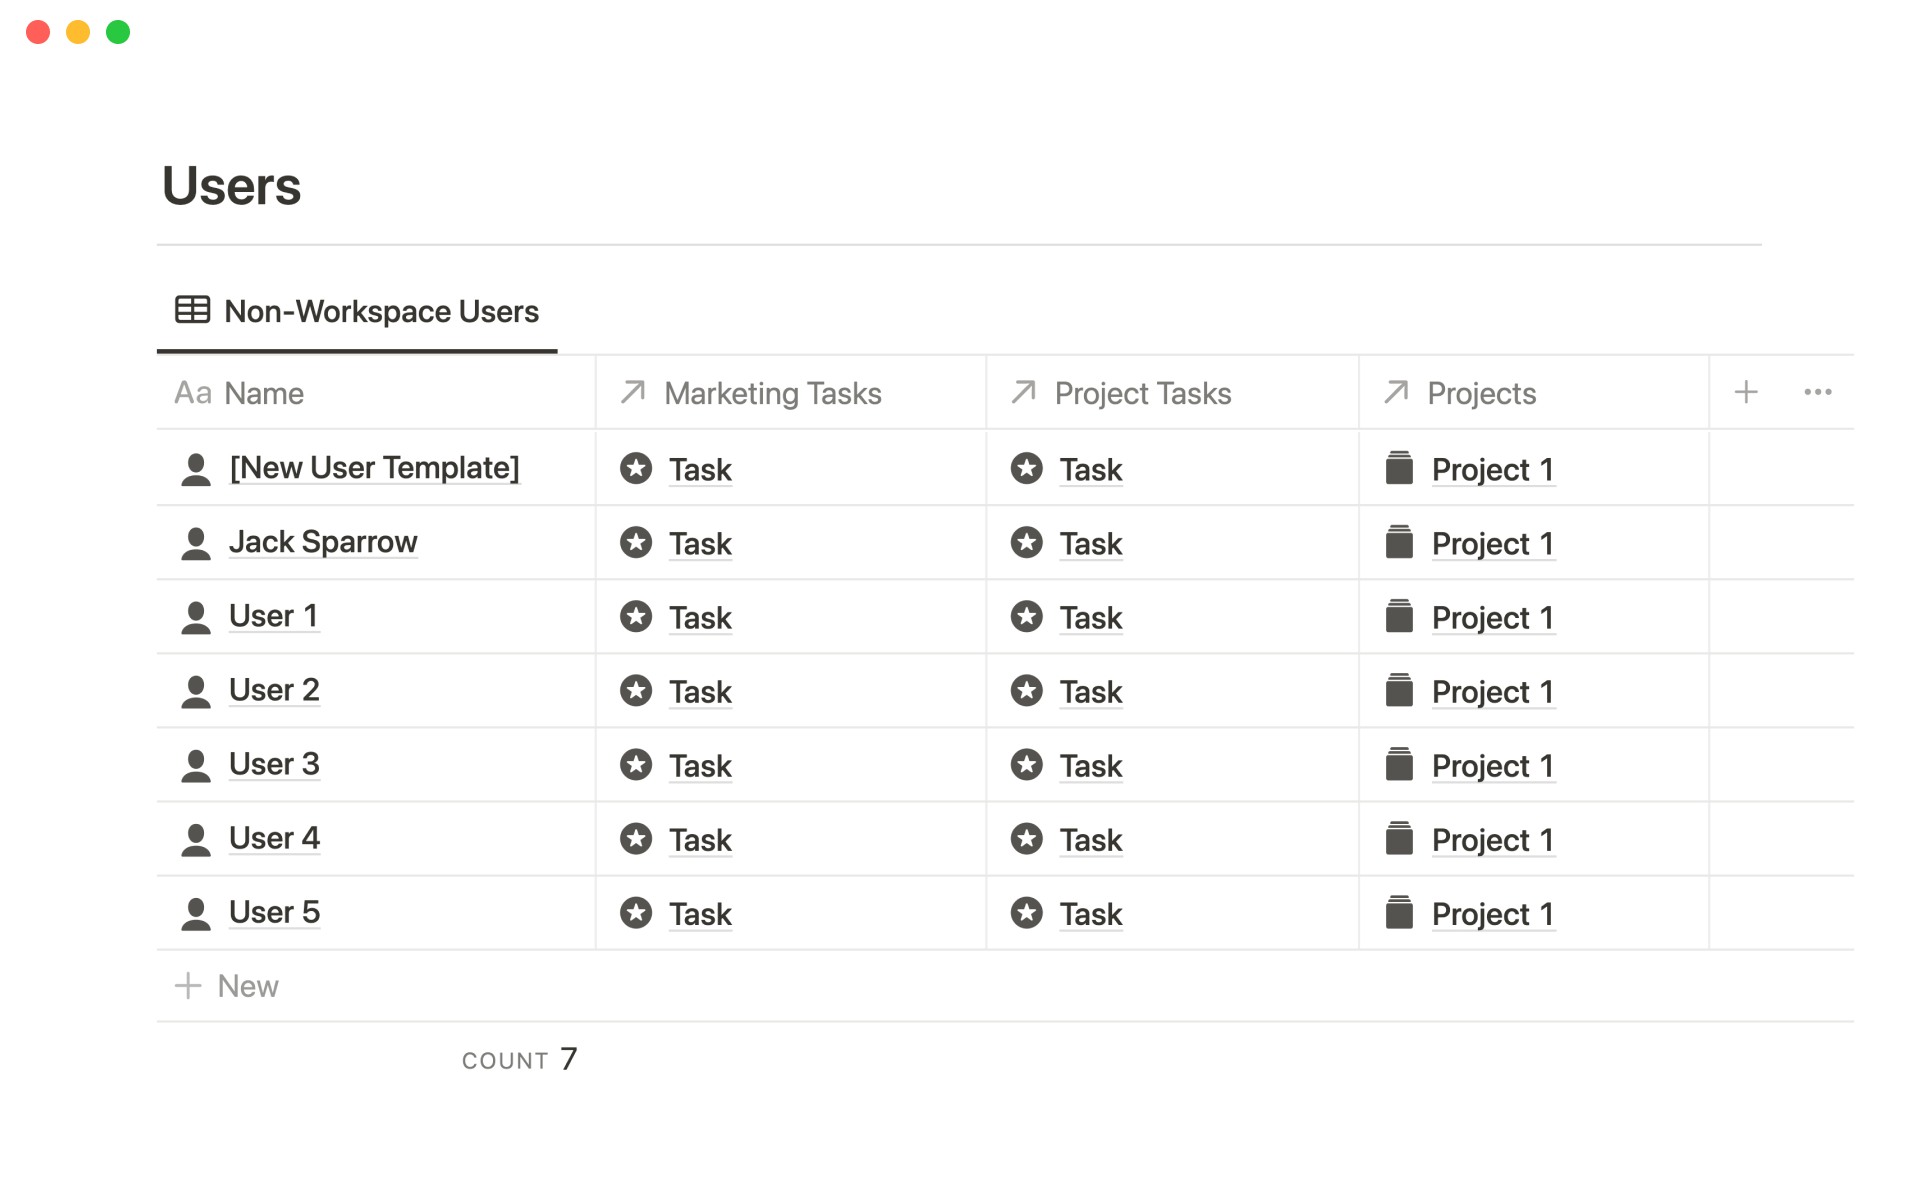This screenshot has height=1200, width=1920.
Task: Open the Projects column header menu
Action: click(x=1482, y=393)
